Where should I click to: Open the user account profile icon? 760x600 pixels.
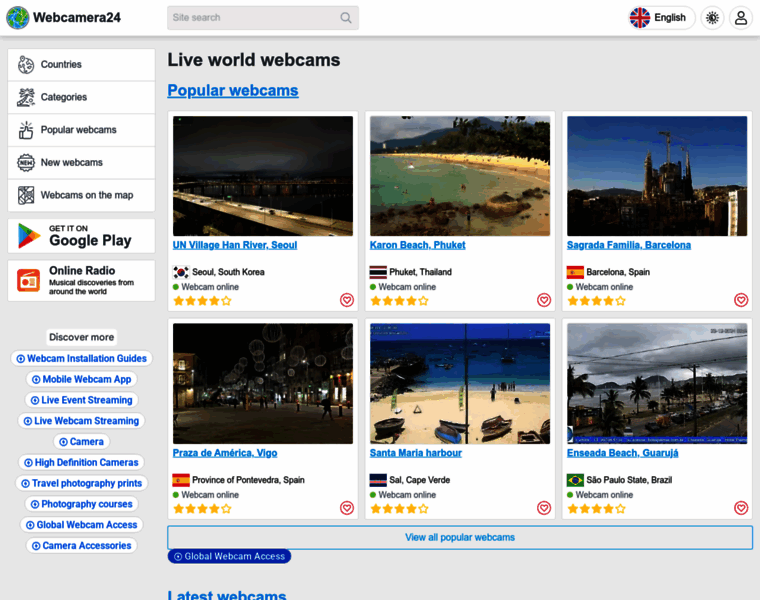(740, 18)
